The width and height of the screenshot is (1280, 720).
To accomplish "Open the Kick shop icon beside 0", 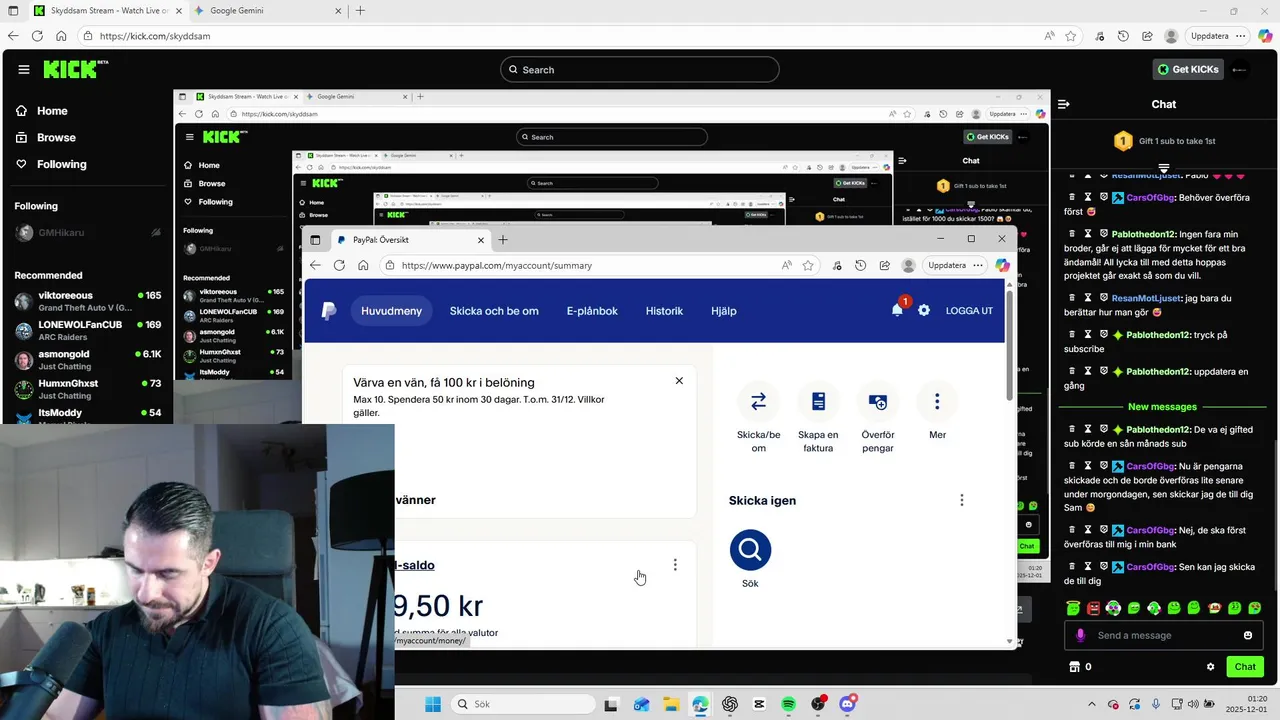I will click(x=1075, y=667).
